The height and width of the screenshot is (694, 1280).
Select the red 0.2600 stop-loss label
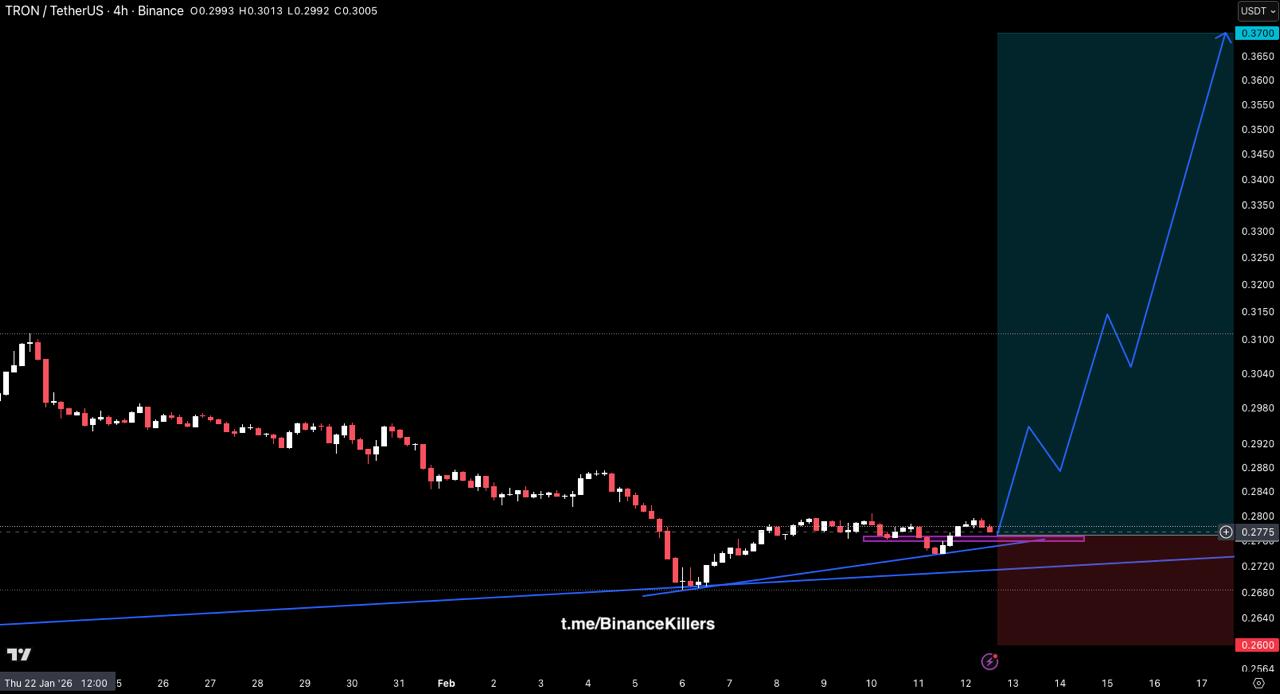[x=1257, y=645]
